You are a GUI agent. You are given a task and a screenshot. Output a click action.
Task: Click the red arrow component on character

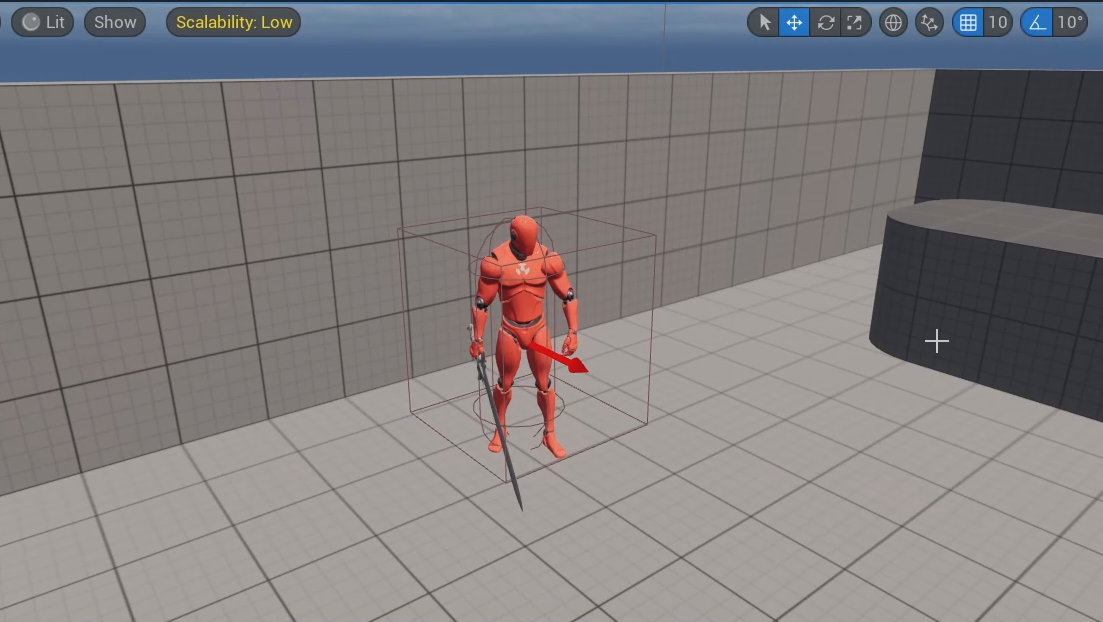point(559,357)
